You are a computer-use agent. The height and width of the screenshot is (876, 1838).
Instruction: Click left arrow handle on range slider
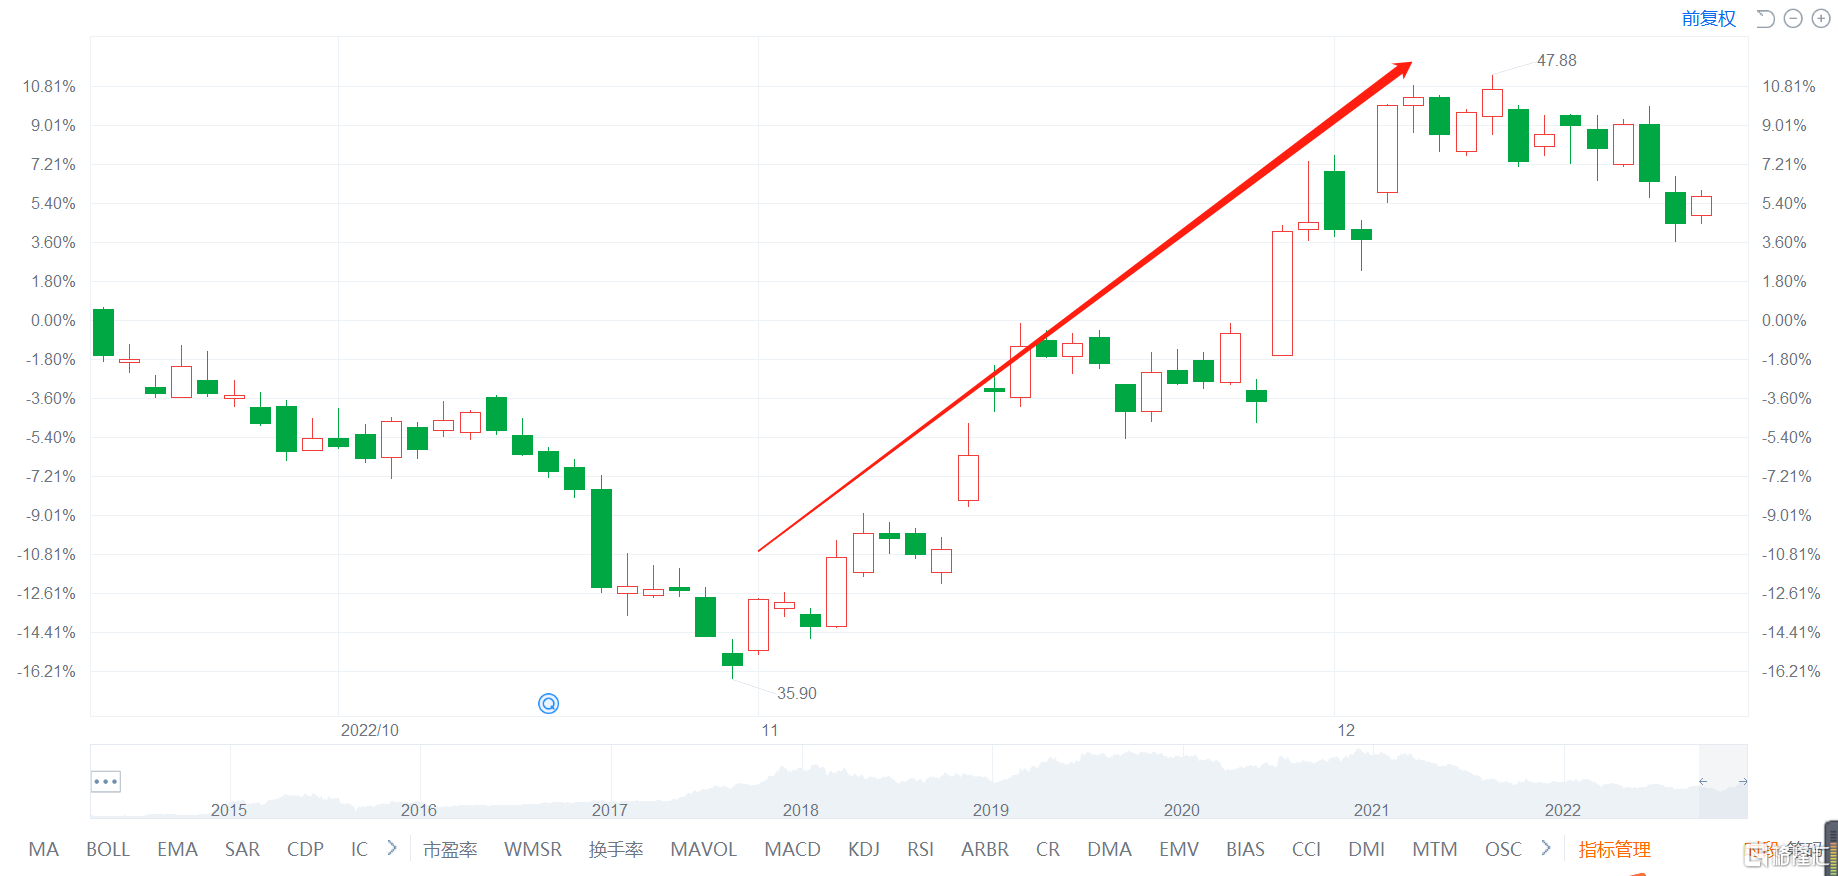point(1702,782)
